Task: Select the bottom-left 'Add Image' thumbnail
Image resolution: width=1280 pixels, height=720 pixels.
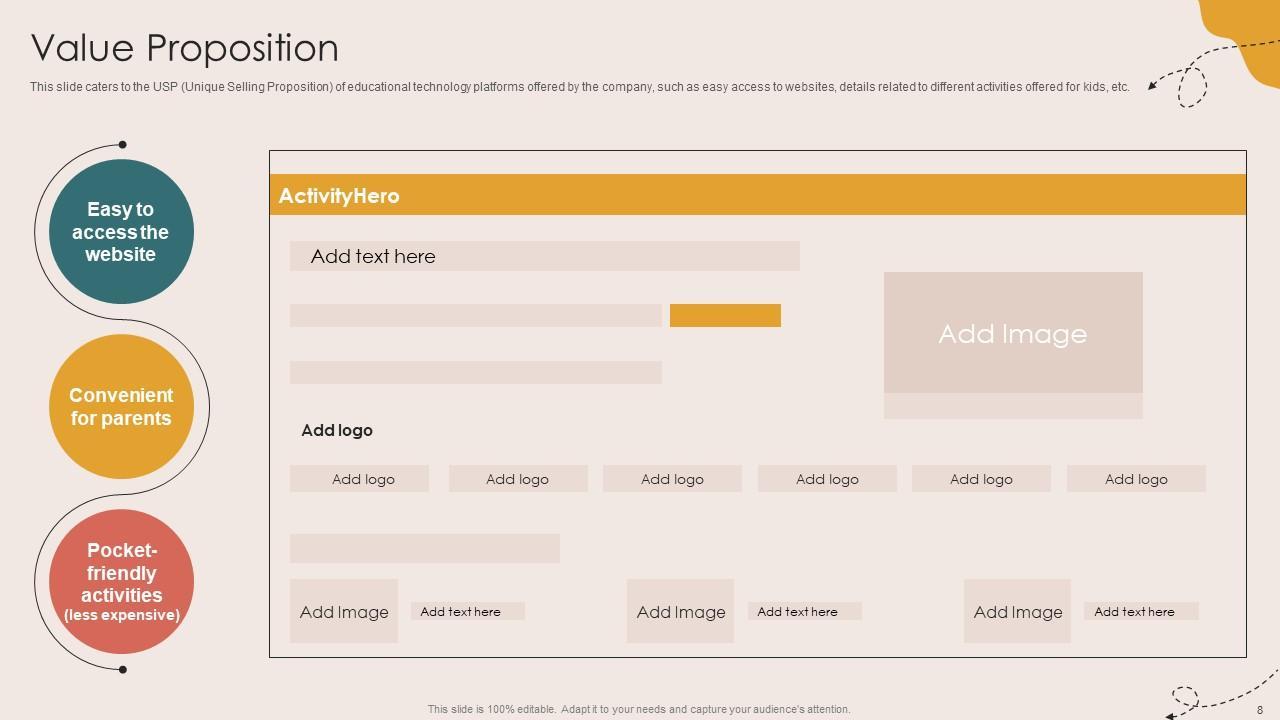Action: [344, 611]
